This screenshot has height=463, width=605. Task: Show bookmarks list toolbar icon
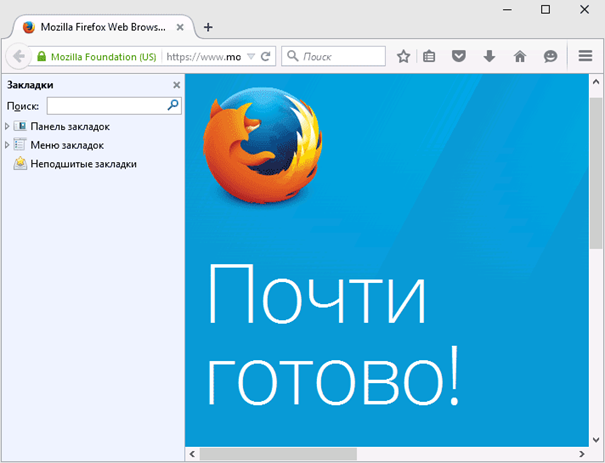[x=429, y=57]
